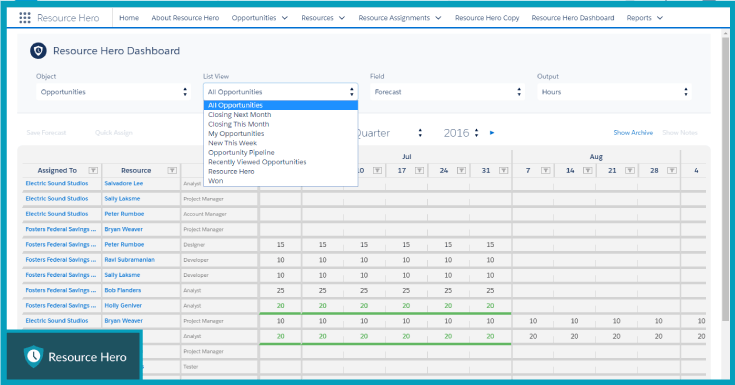Open About Resource Hero tab
This screenshot has width=735, height=385.
(185, 18)
